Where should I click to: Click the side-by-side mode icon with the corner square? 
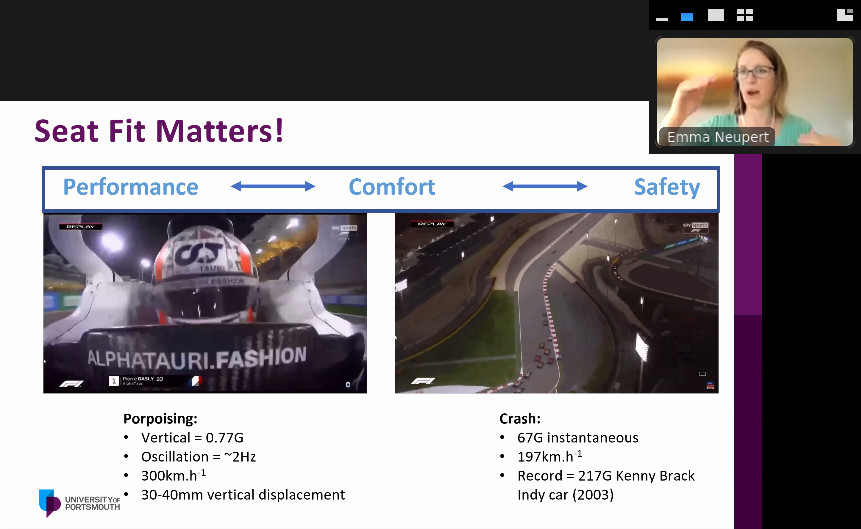point(845,15)
